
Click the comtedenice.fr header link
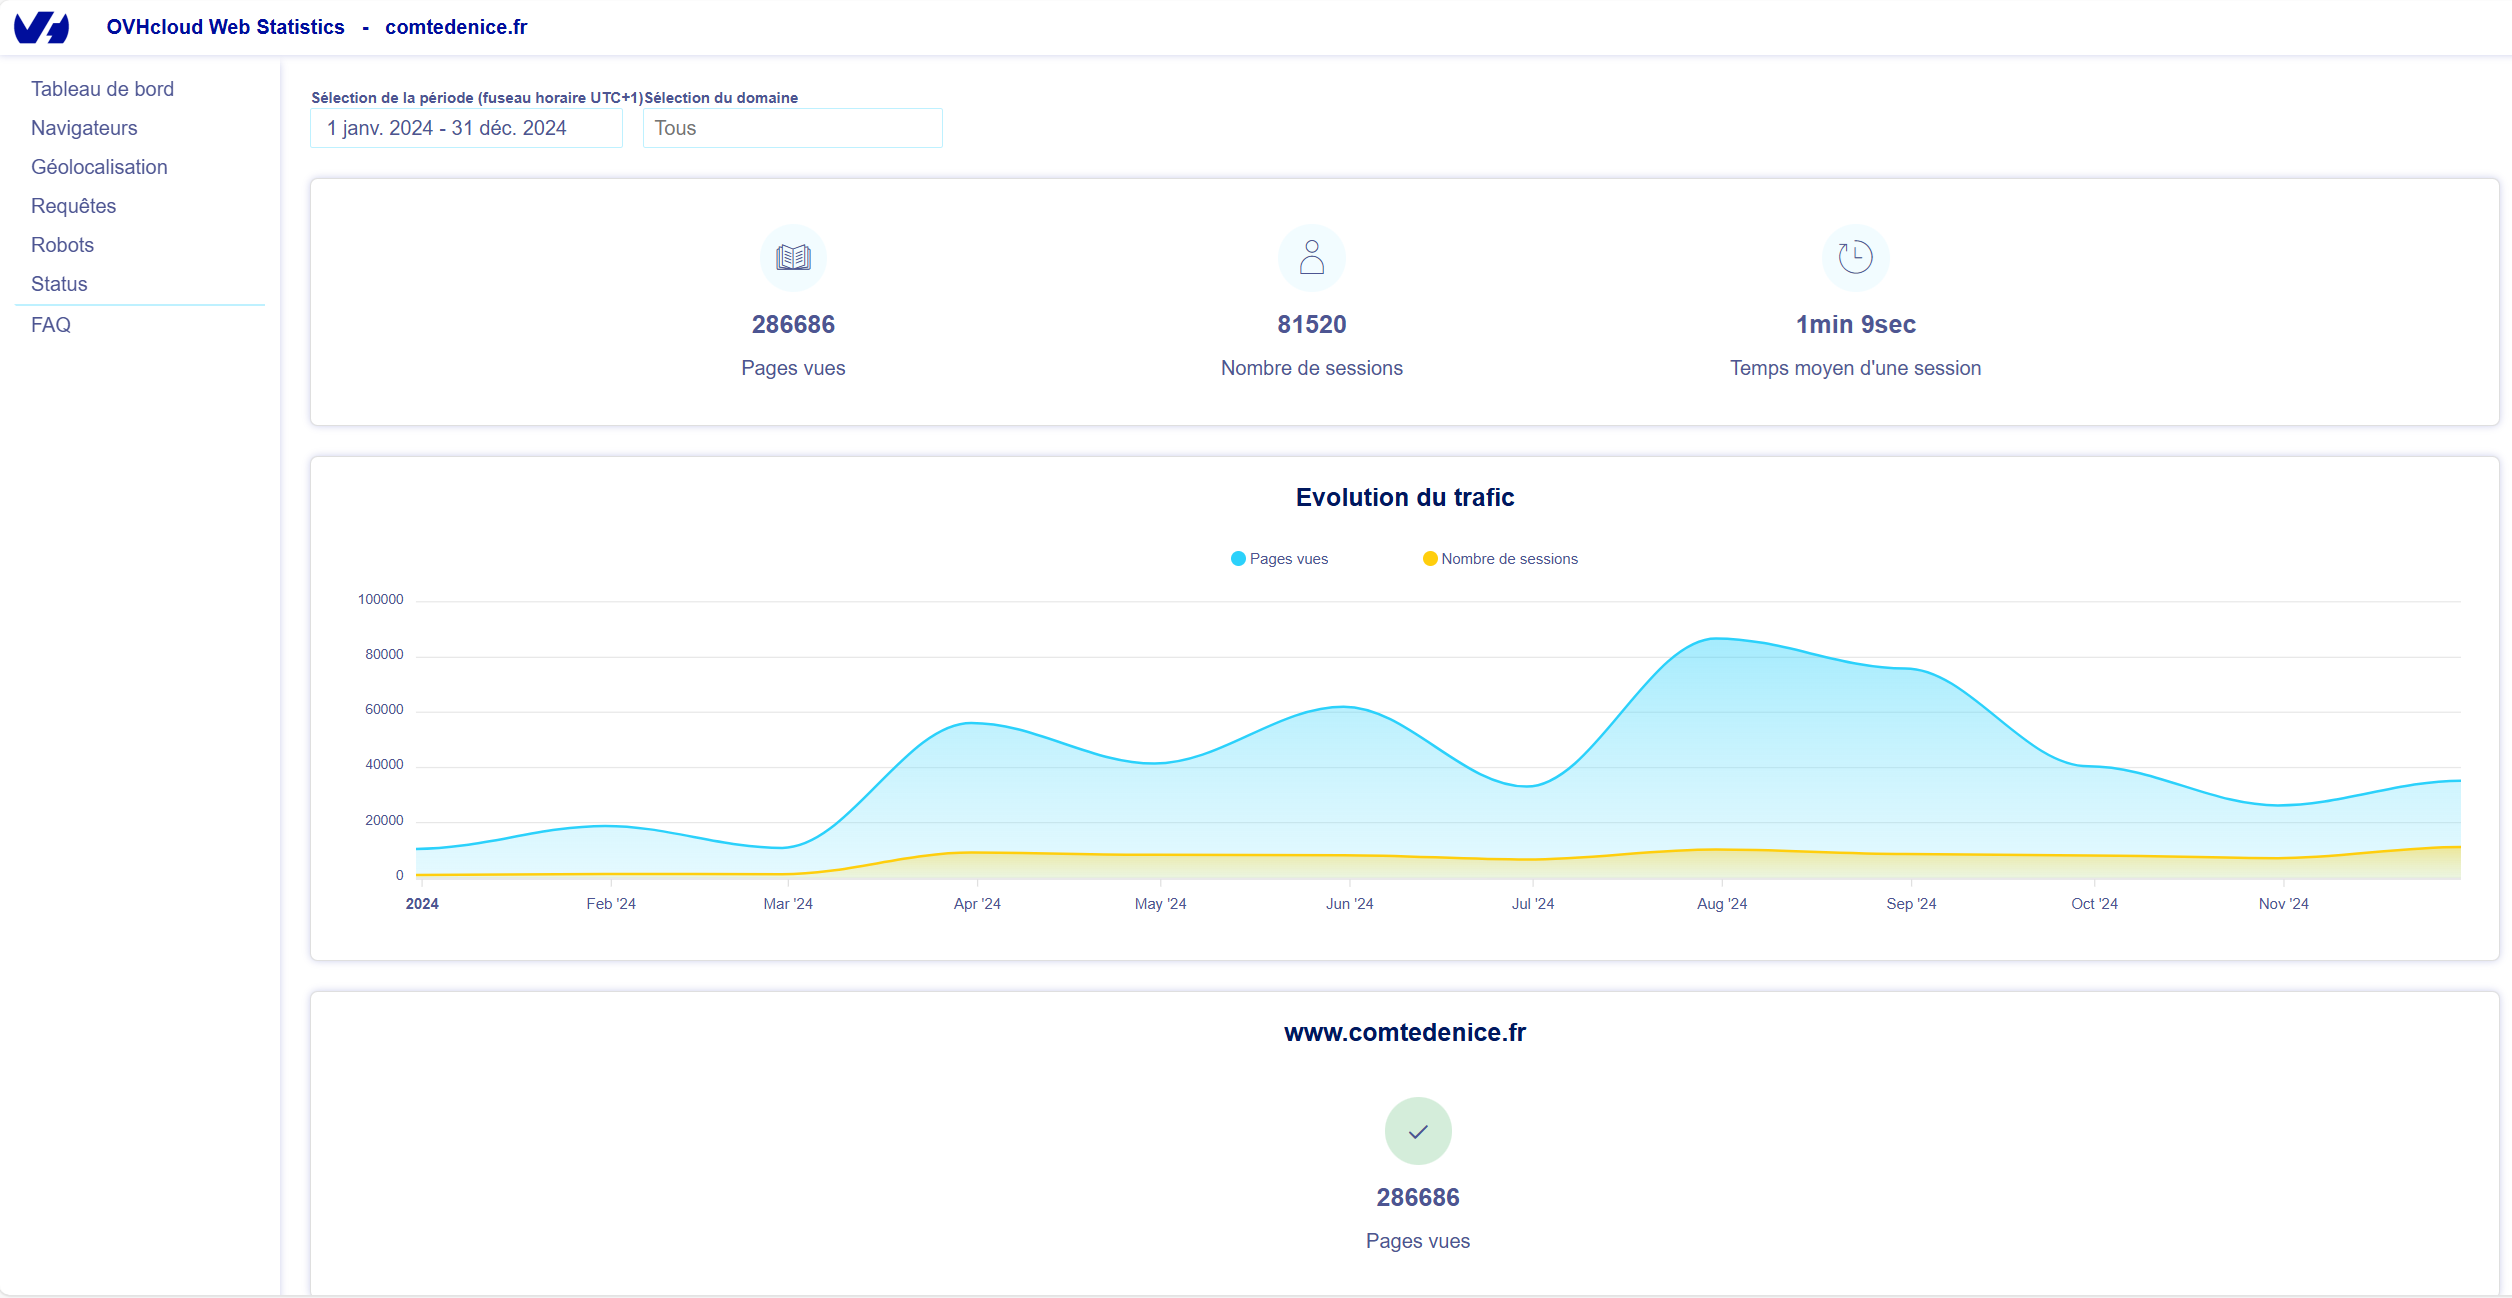click(455, 27)
